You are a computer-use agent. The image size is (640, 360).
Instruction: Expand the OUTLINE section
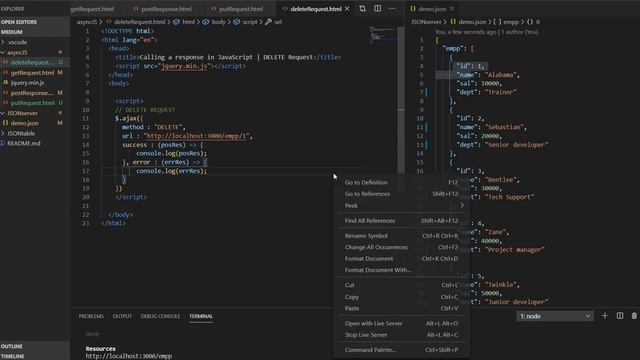pos(11,346)
